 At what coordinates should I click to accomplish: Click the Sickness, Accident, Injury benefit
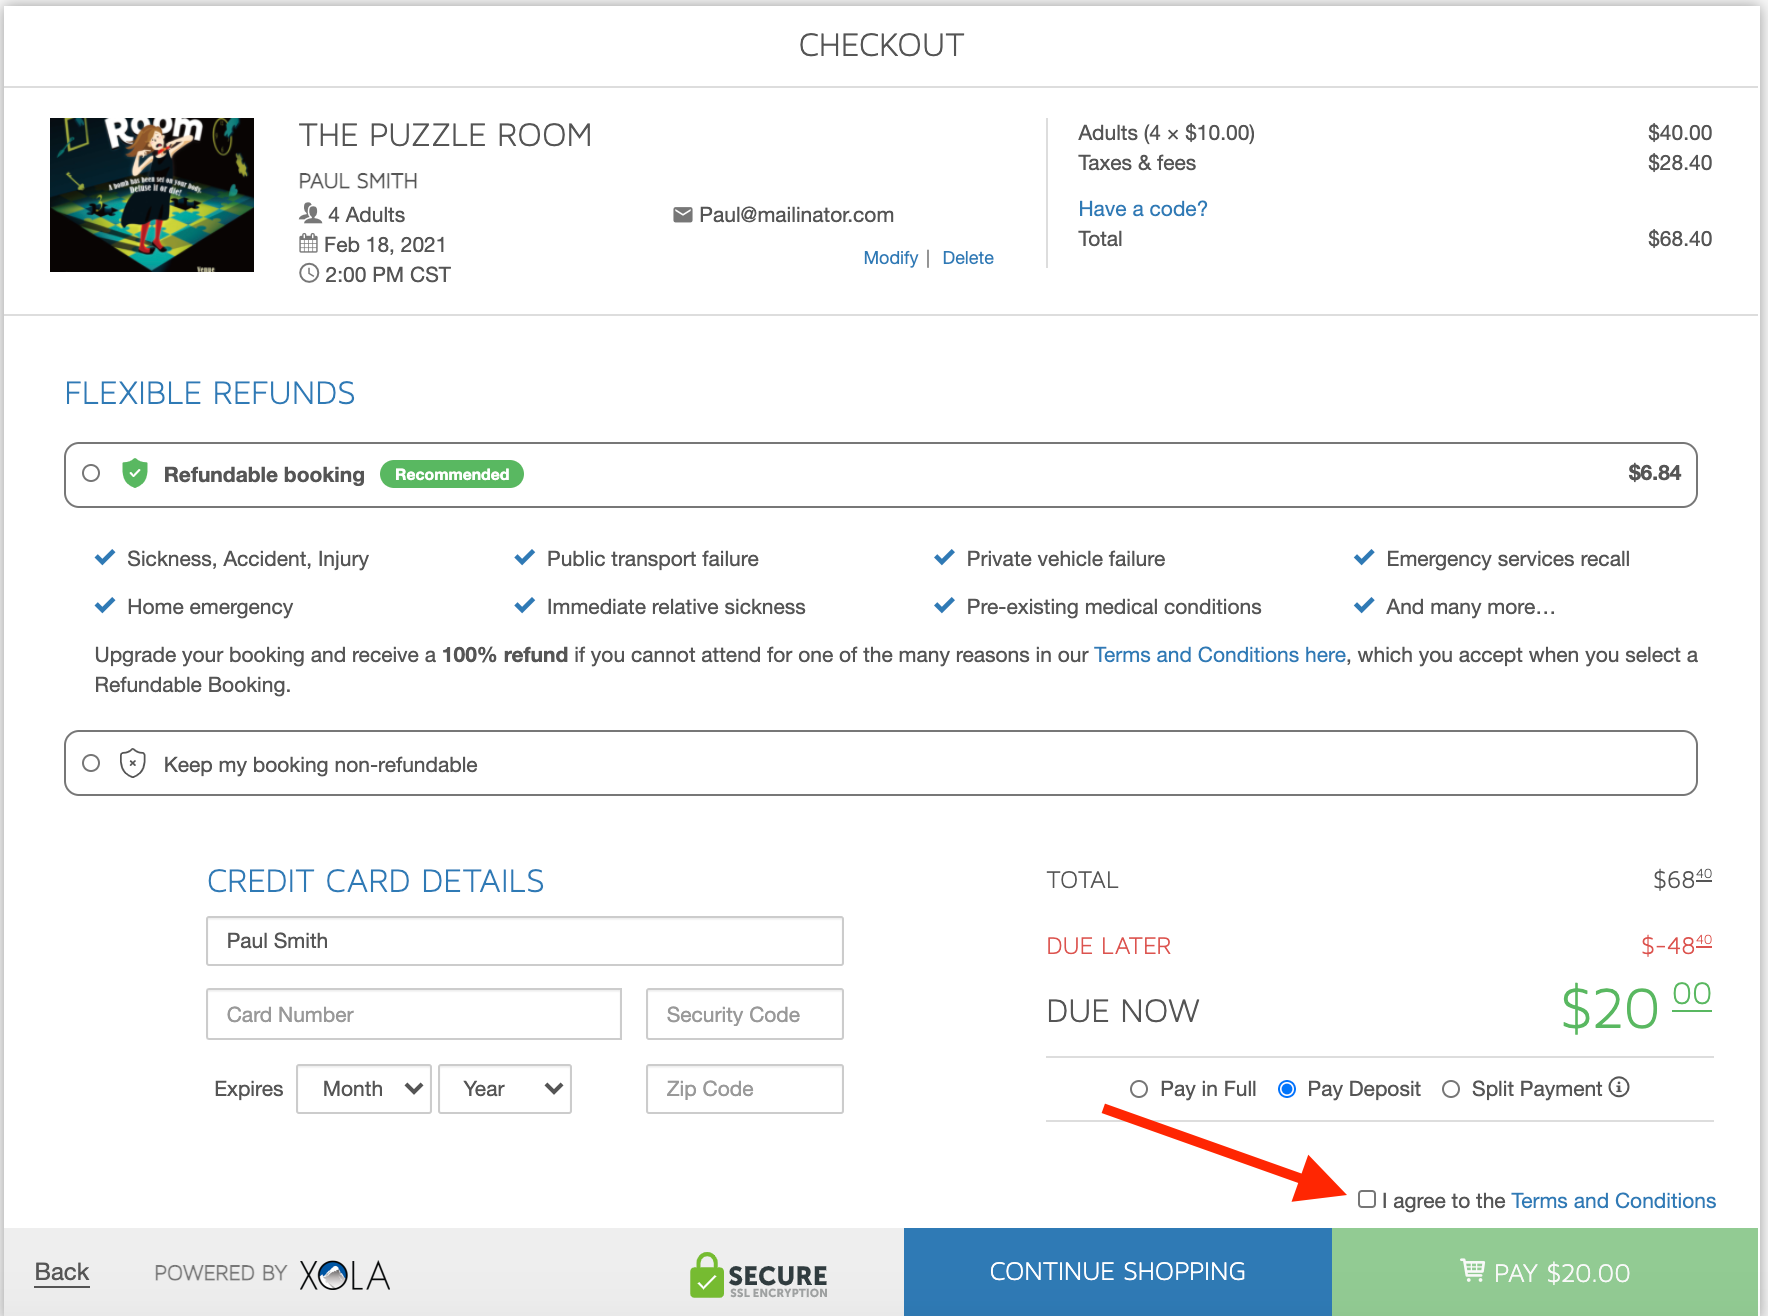pyautogui.click(x=248, y=559)
